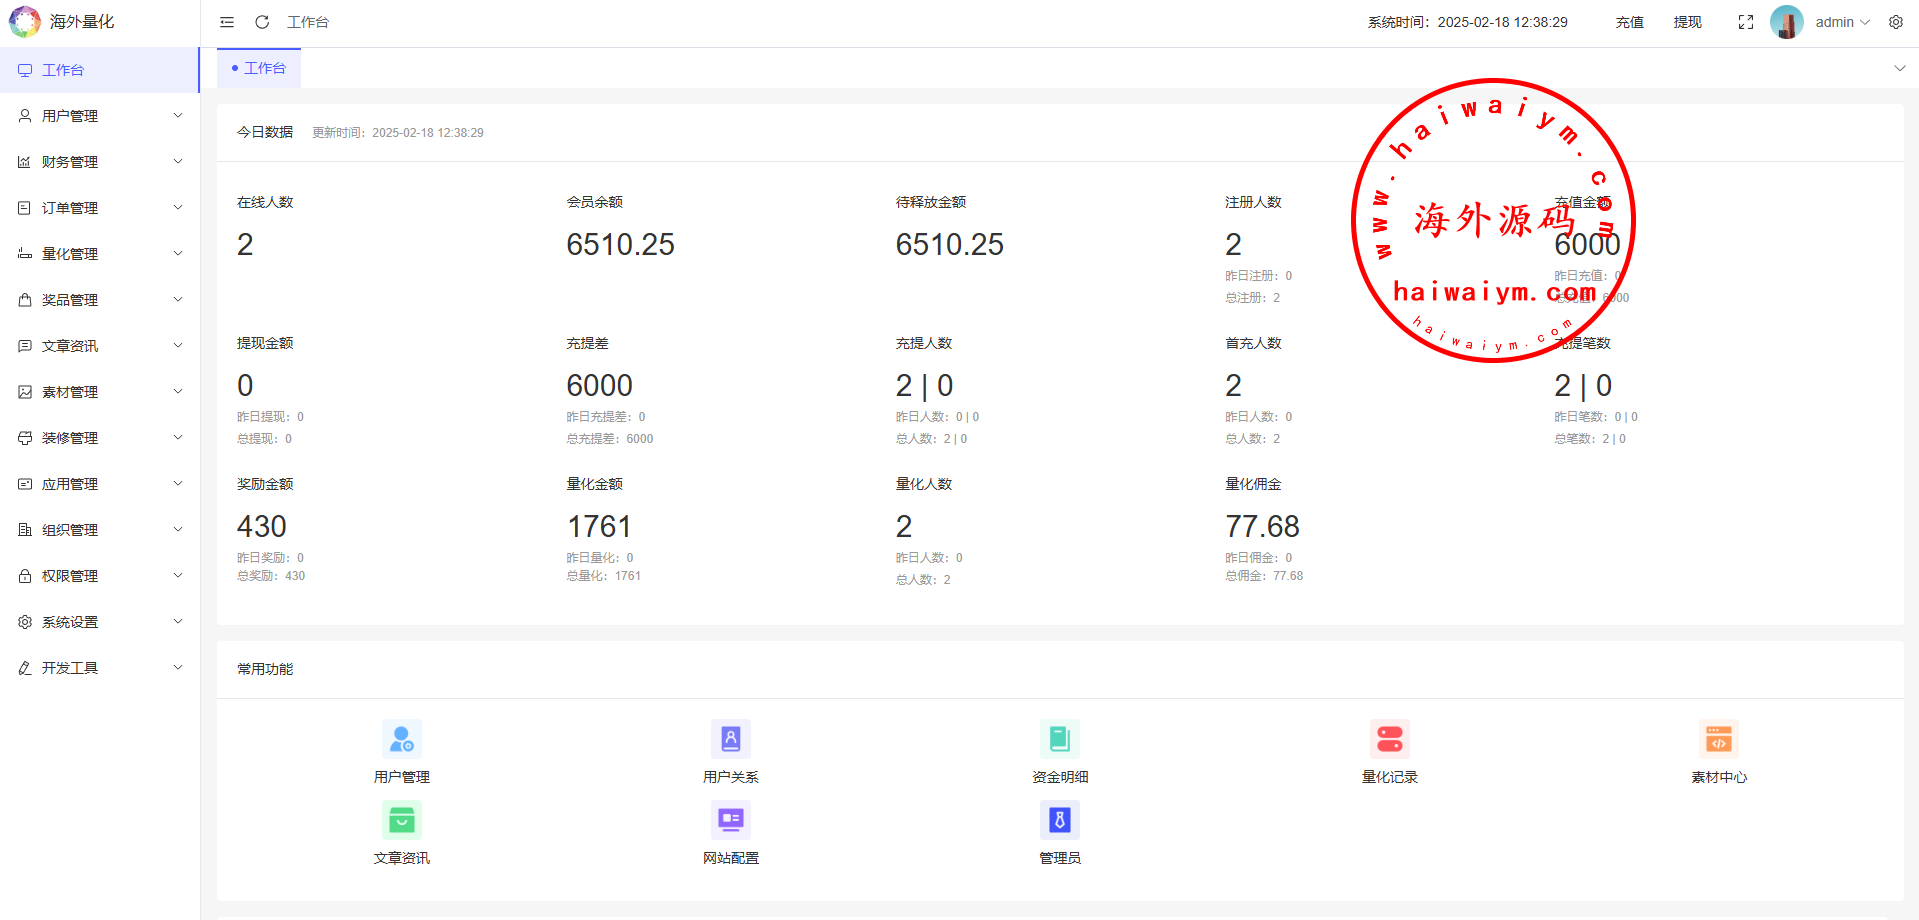Expand the 财务管理 sidebar menu
Viewport: 1919px width, 920px height.
coord(100,162)
